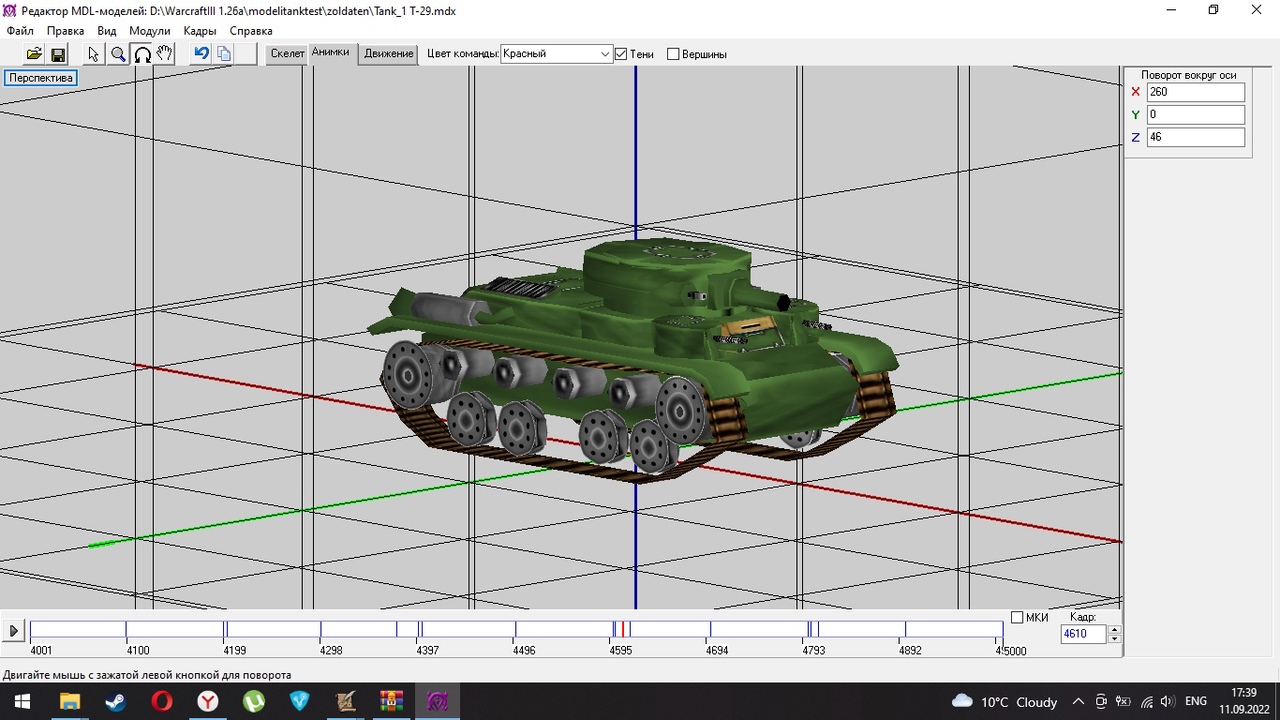Open File Explorer from the taskbar
Screen dimensions: 1280x720
(69, 701)
